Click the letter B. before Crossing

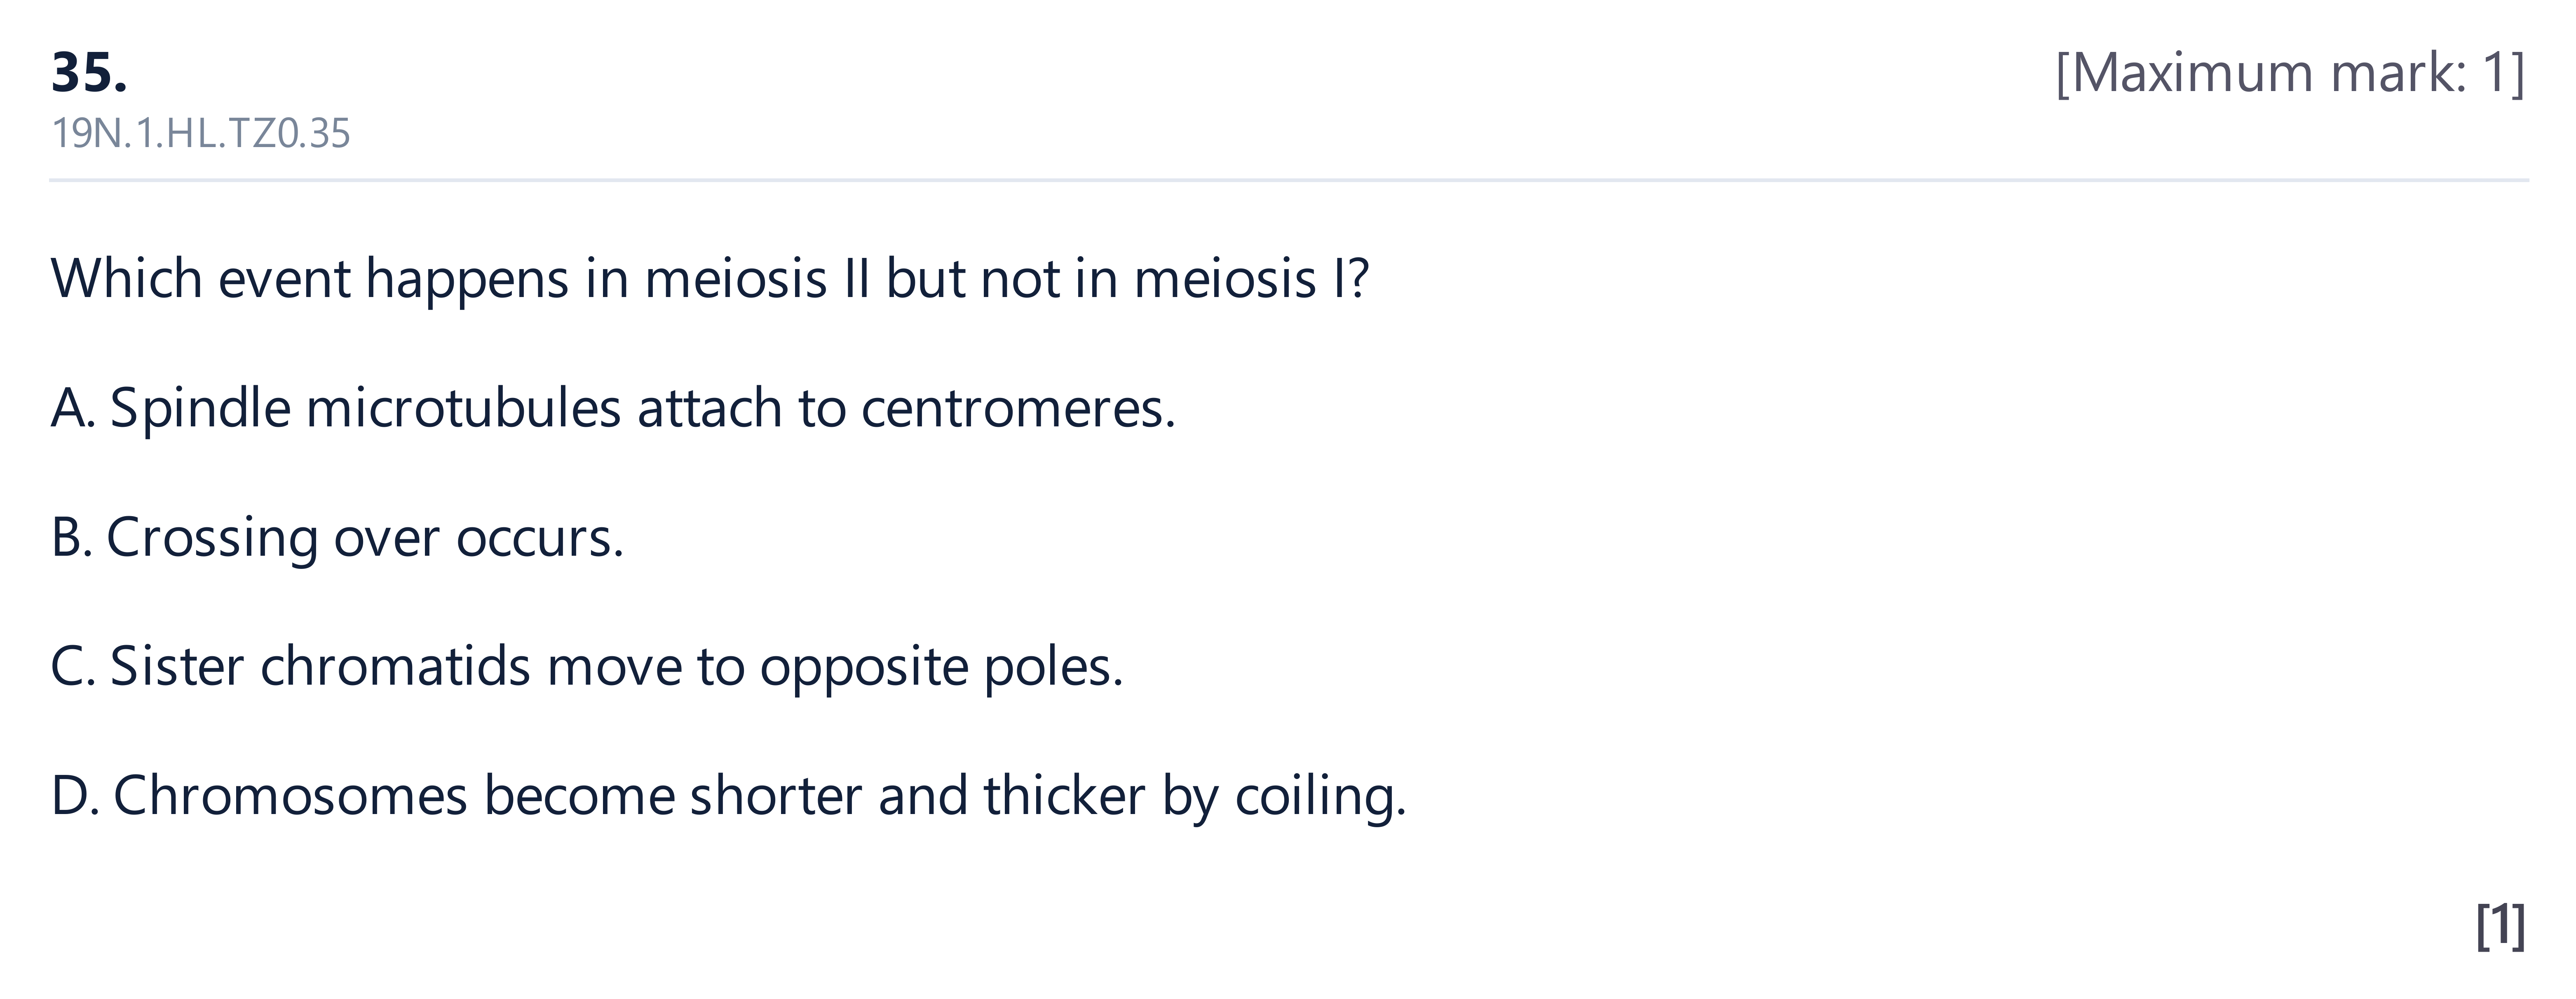point(71,538)
